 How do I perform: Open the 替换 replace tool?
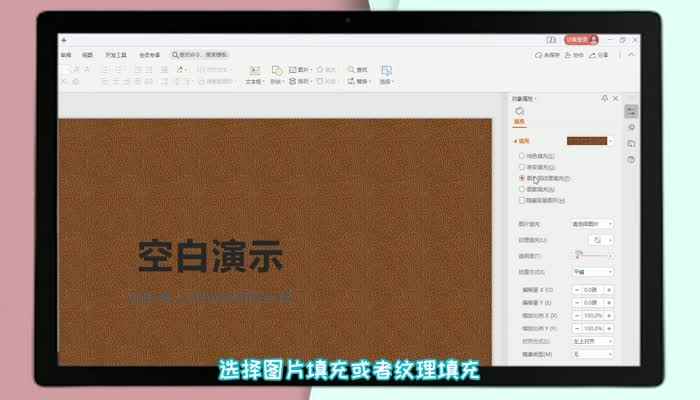(358, 81)
